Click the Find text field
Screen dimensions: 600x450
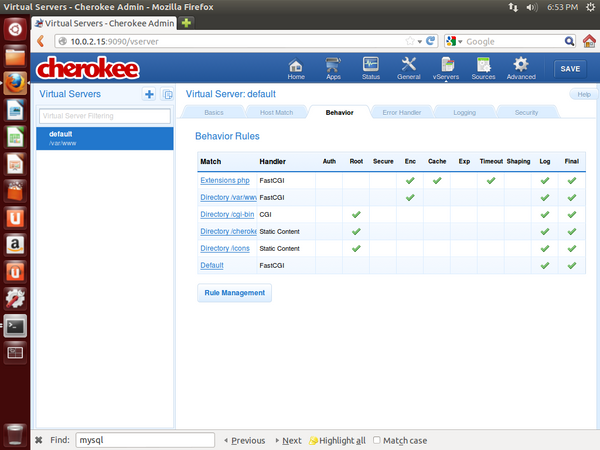(x=145, y=440)
